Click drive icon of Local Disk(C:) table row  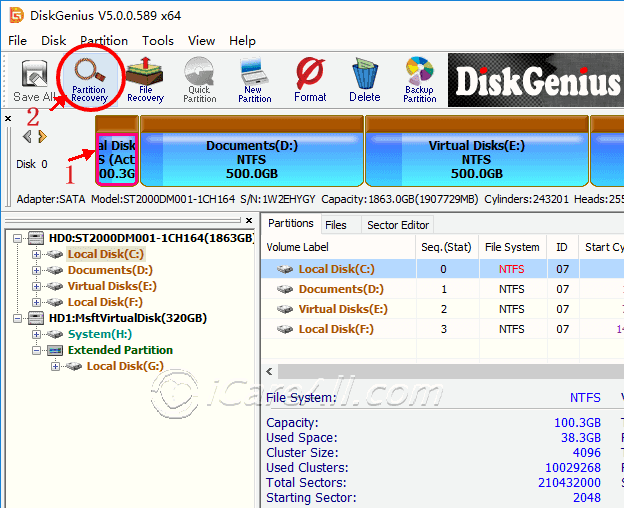(285, 269)
